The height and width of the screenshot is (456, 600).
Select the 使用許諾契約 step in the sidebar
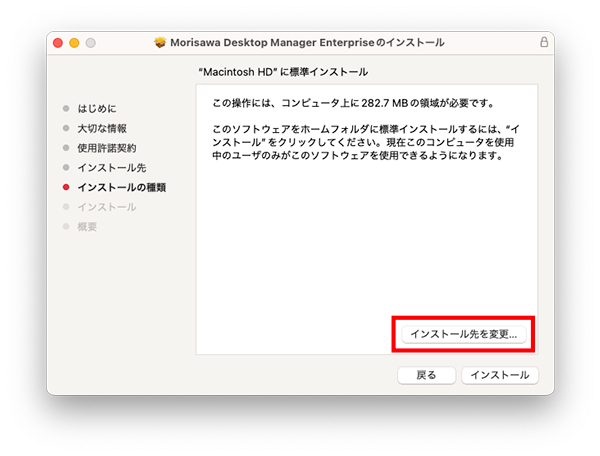coord(107,148)
